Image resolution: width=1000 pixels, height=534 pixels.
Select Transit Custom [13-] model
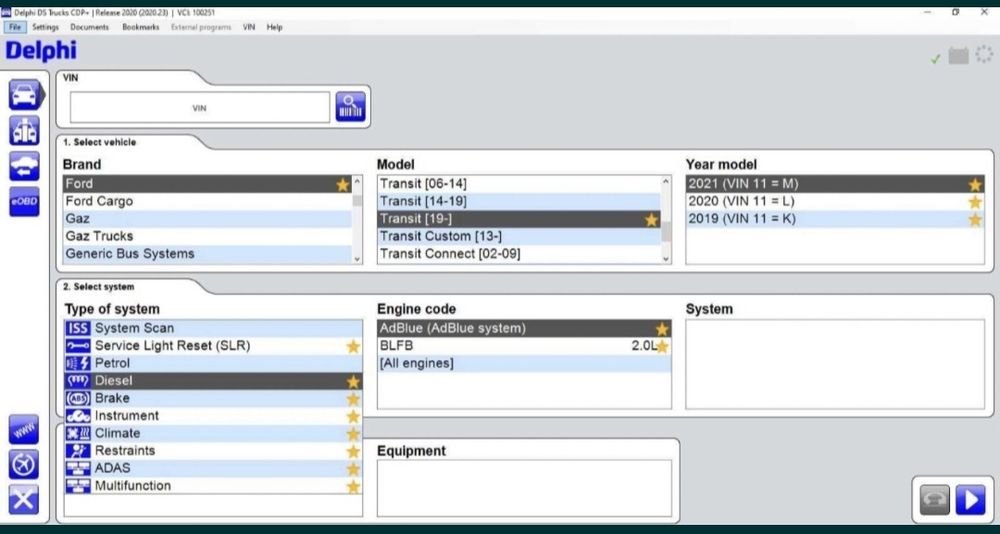click(x=519, y=236)
